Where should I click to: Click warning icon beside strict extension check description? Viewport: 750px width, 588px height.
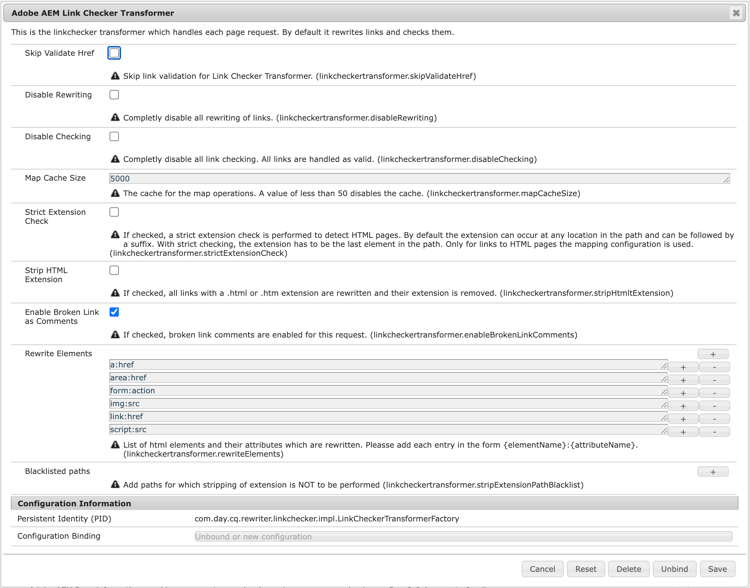115,235
